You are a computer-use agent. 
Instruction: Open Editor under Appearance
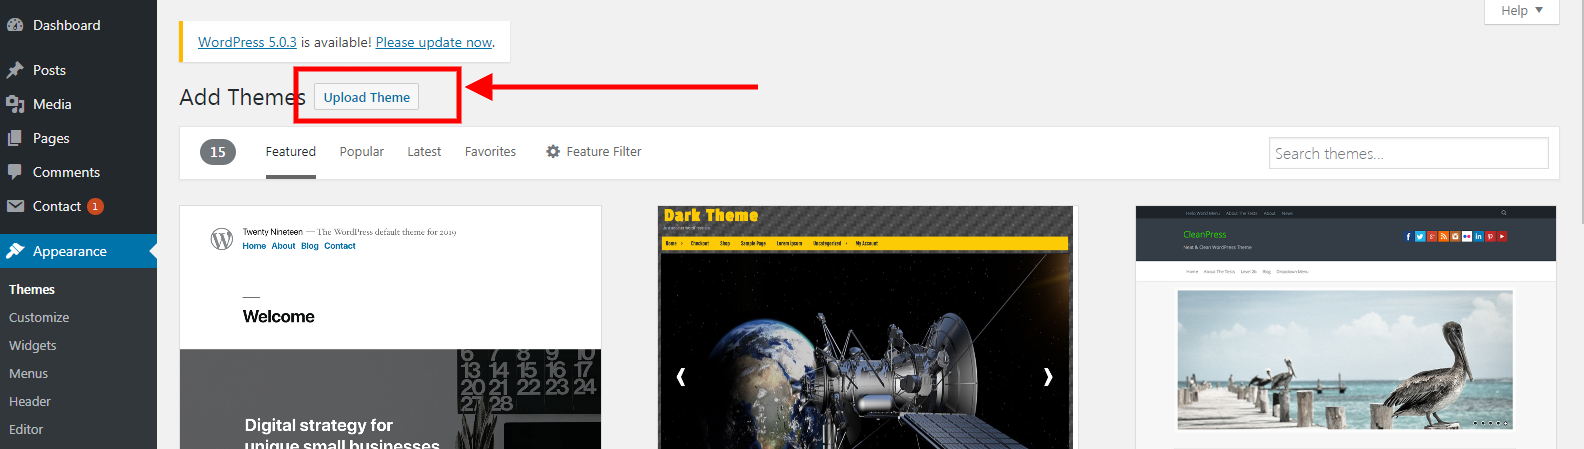pyautogui.click(x=26, y=429)
